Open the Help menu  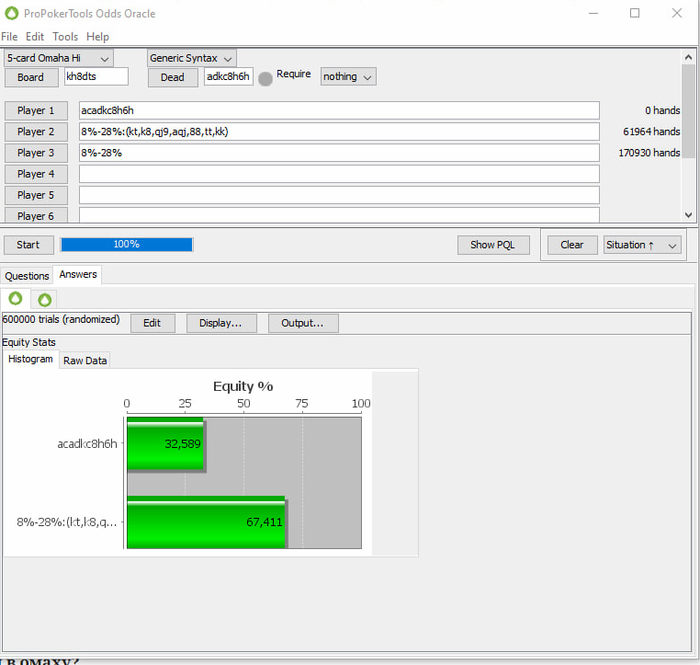[x=98, y=37]
